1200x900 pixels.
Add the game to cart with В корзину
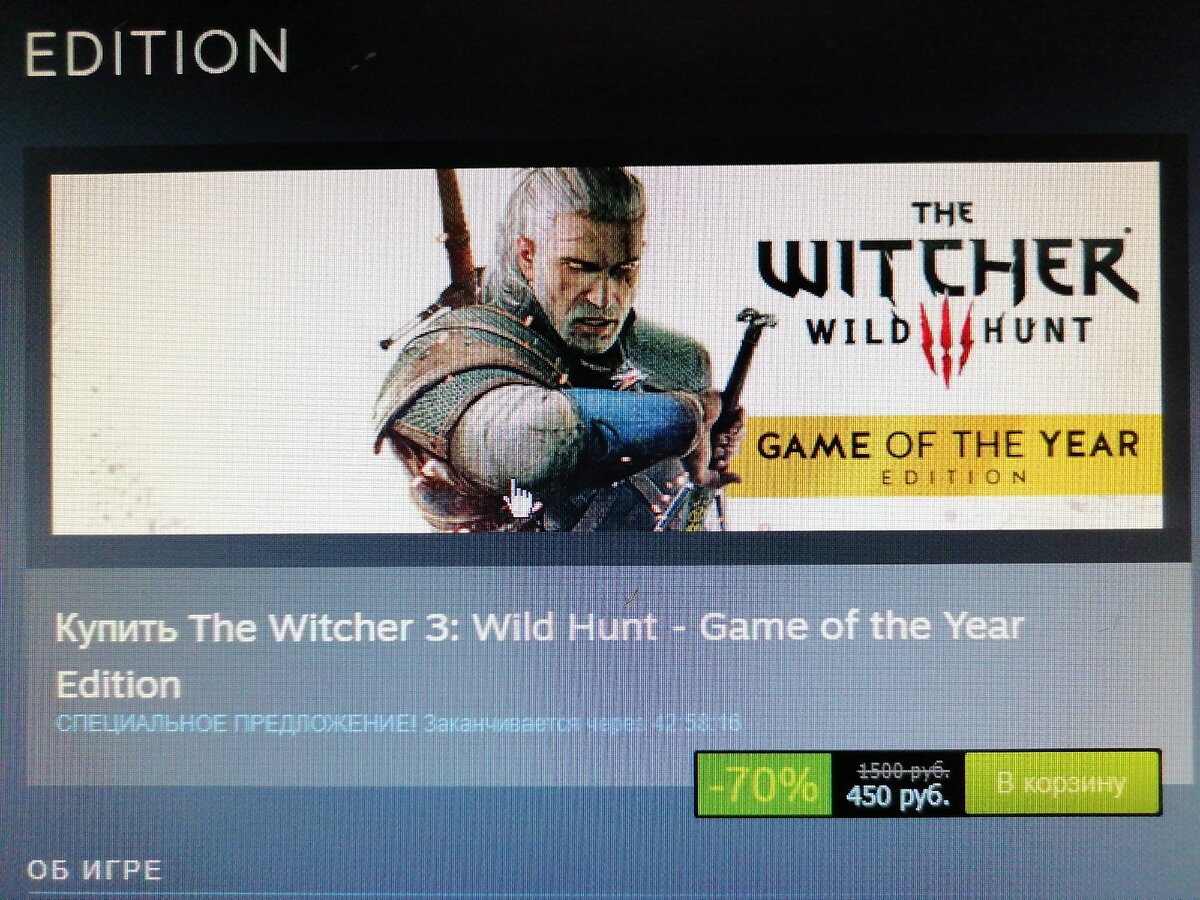tap(1062, 783)
